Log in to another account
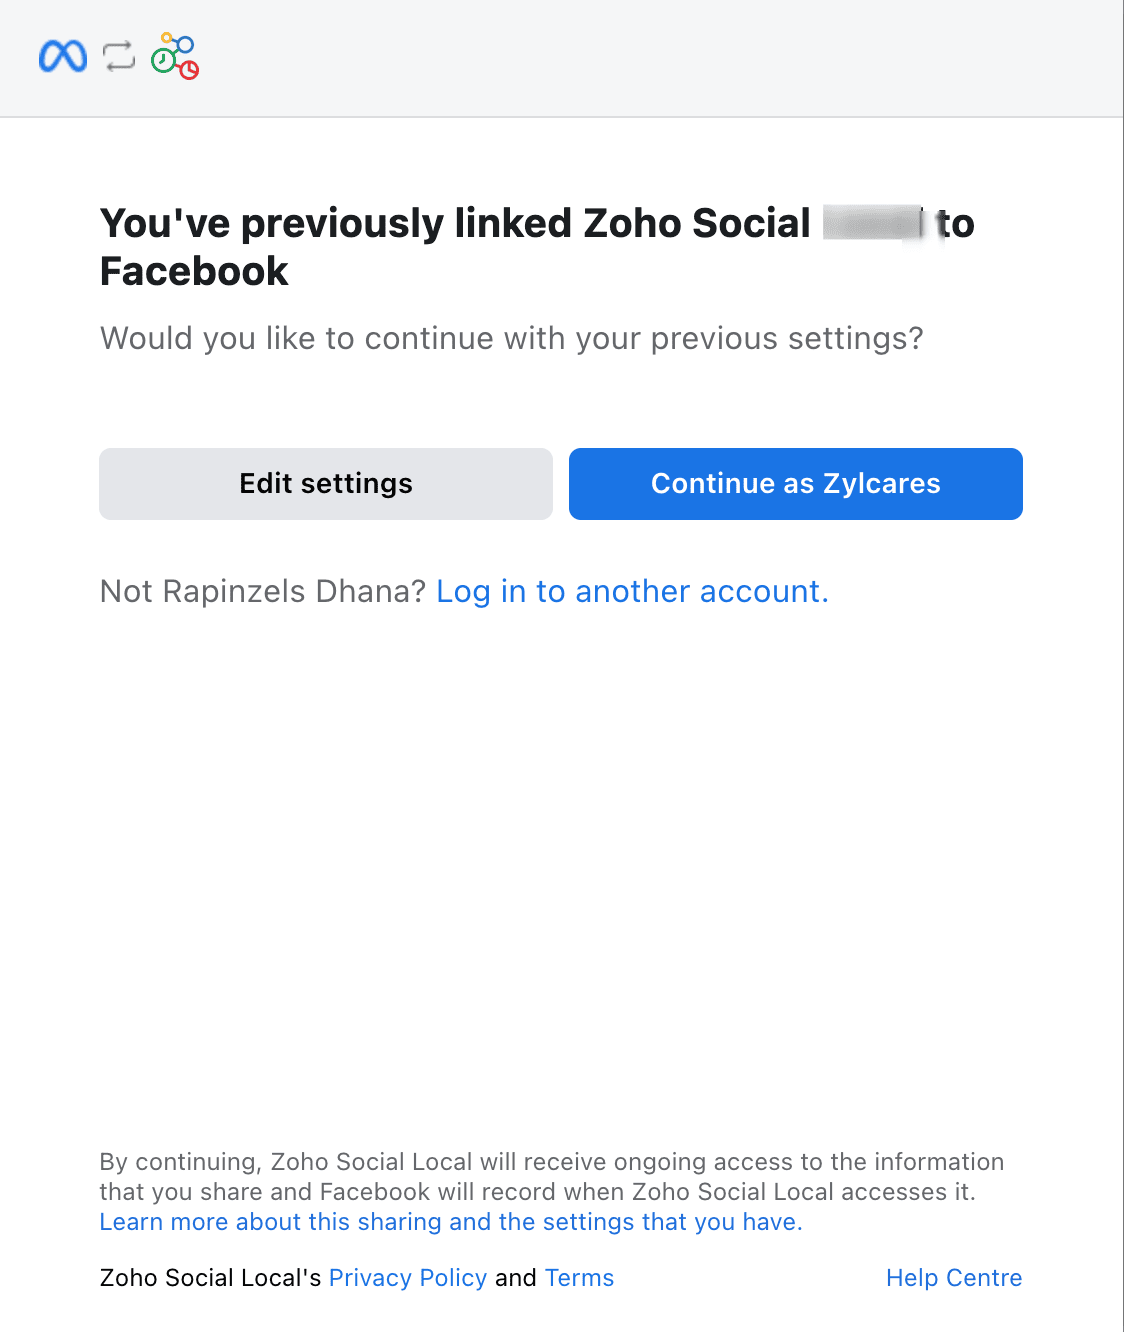The height and width of the screenshot is (1332, 1124). click(632, 592)
